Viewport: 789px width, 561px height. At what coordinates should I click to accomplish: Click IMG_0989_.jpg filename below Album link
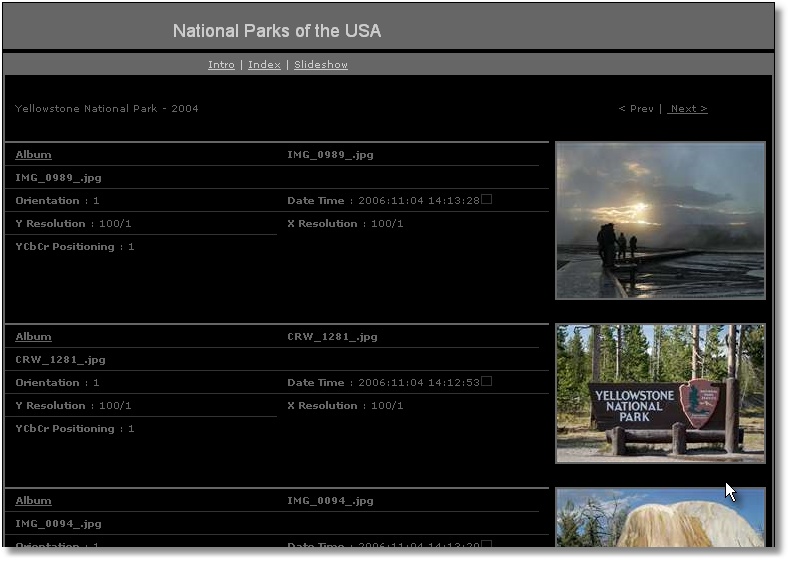[x=58, y=178]
